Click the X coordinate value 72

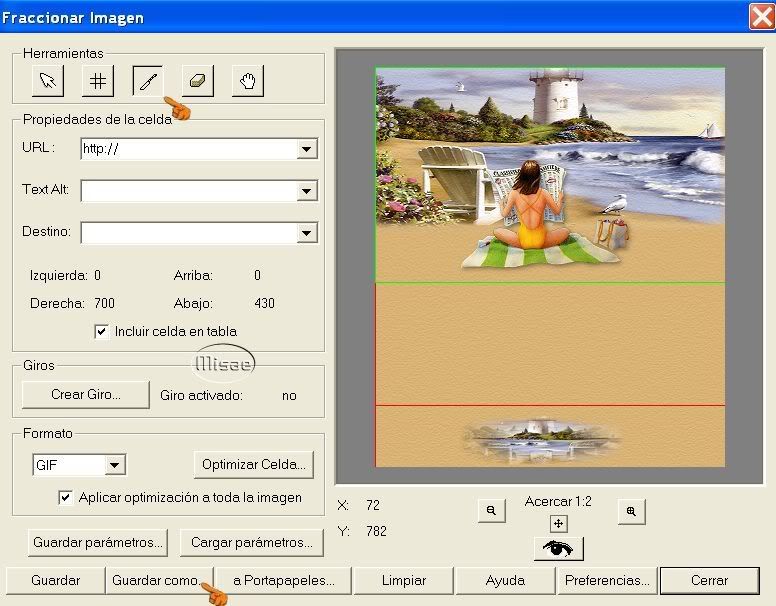tap(373, 505)
